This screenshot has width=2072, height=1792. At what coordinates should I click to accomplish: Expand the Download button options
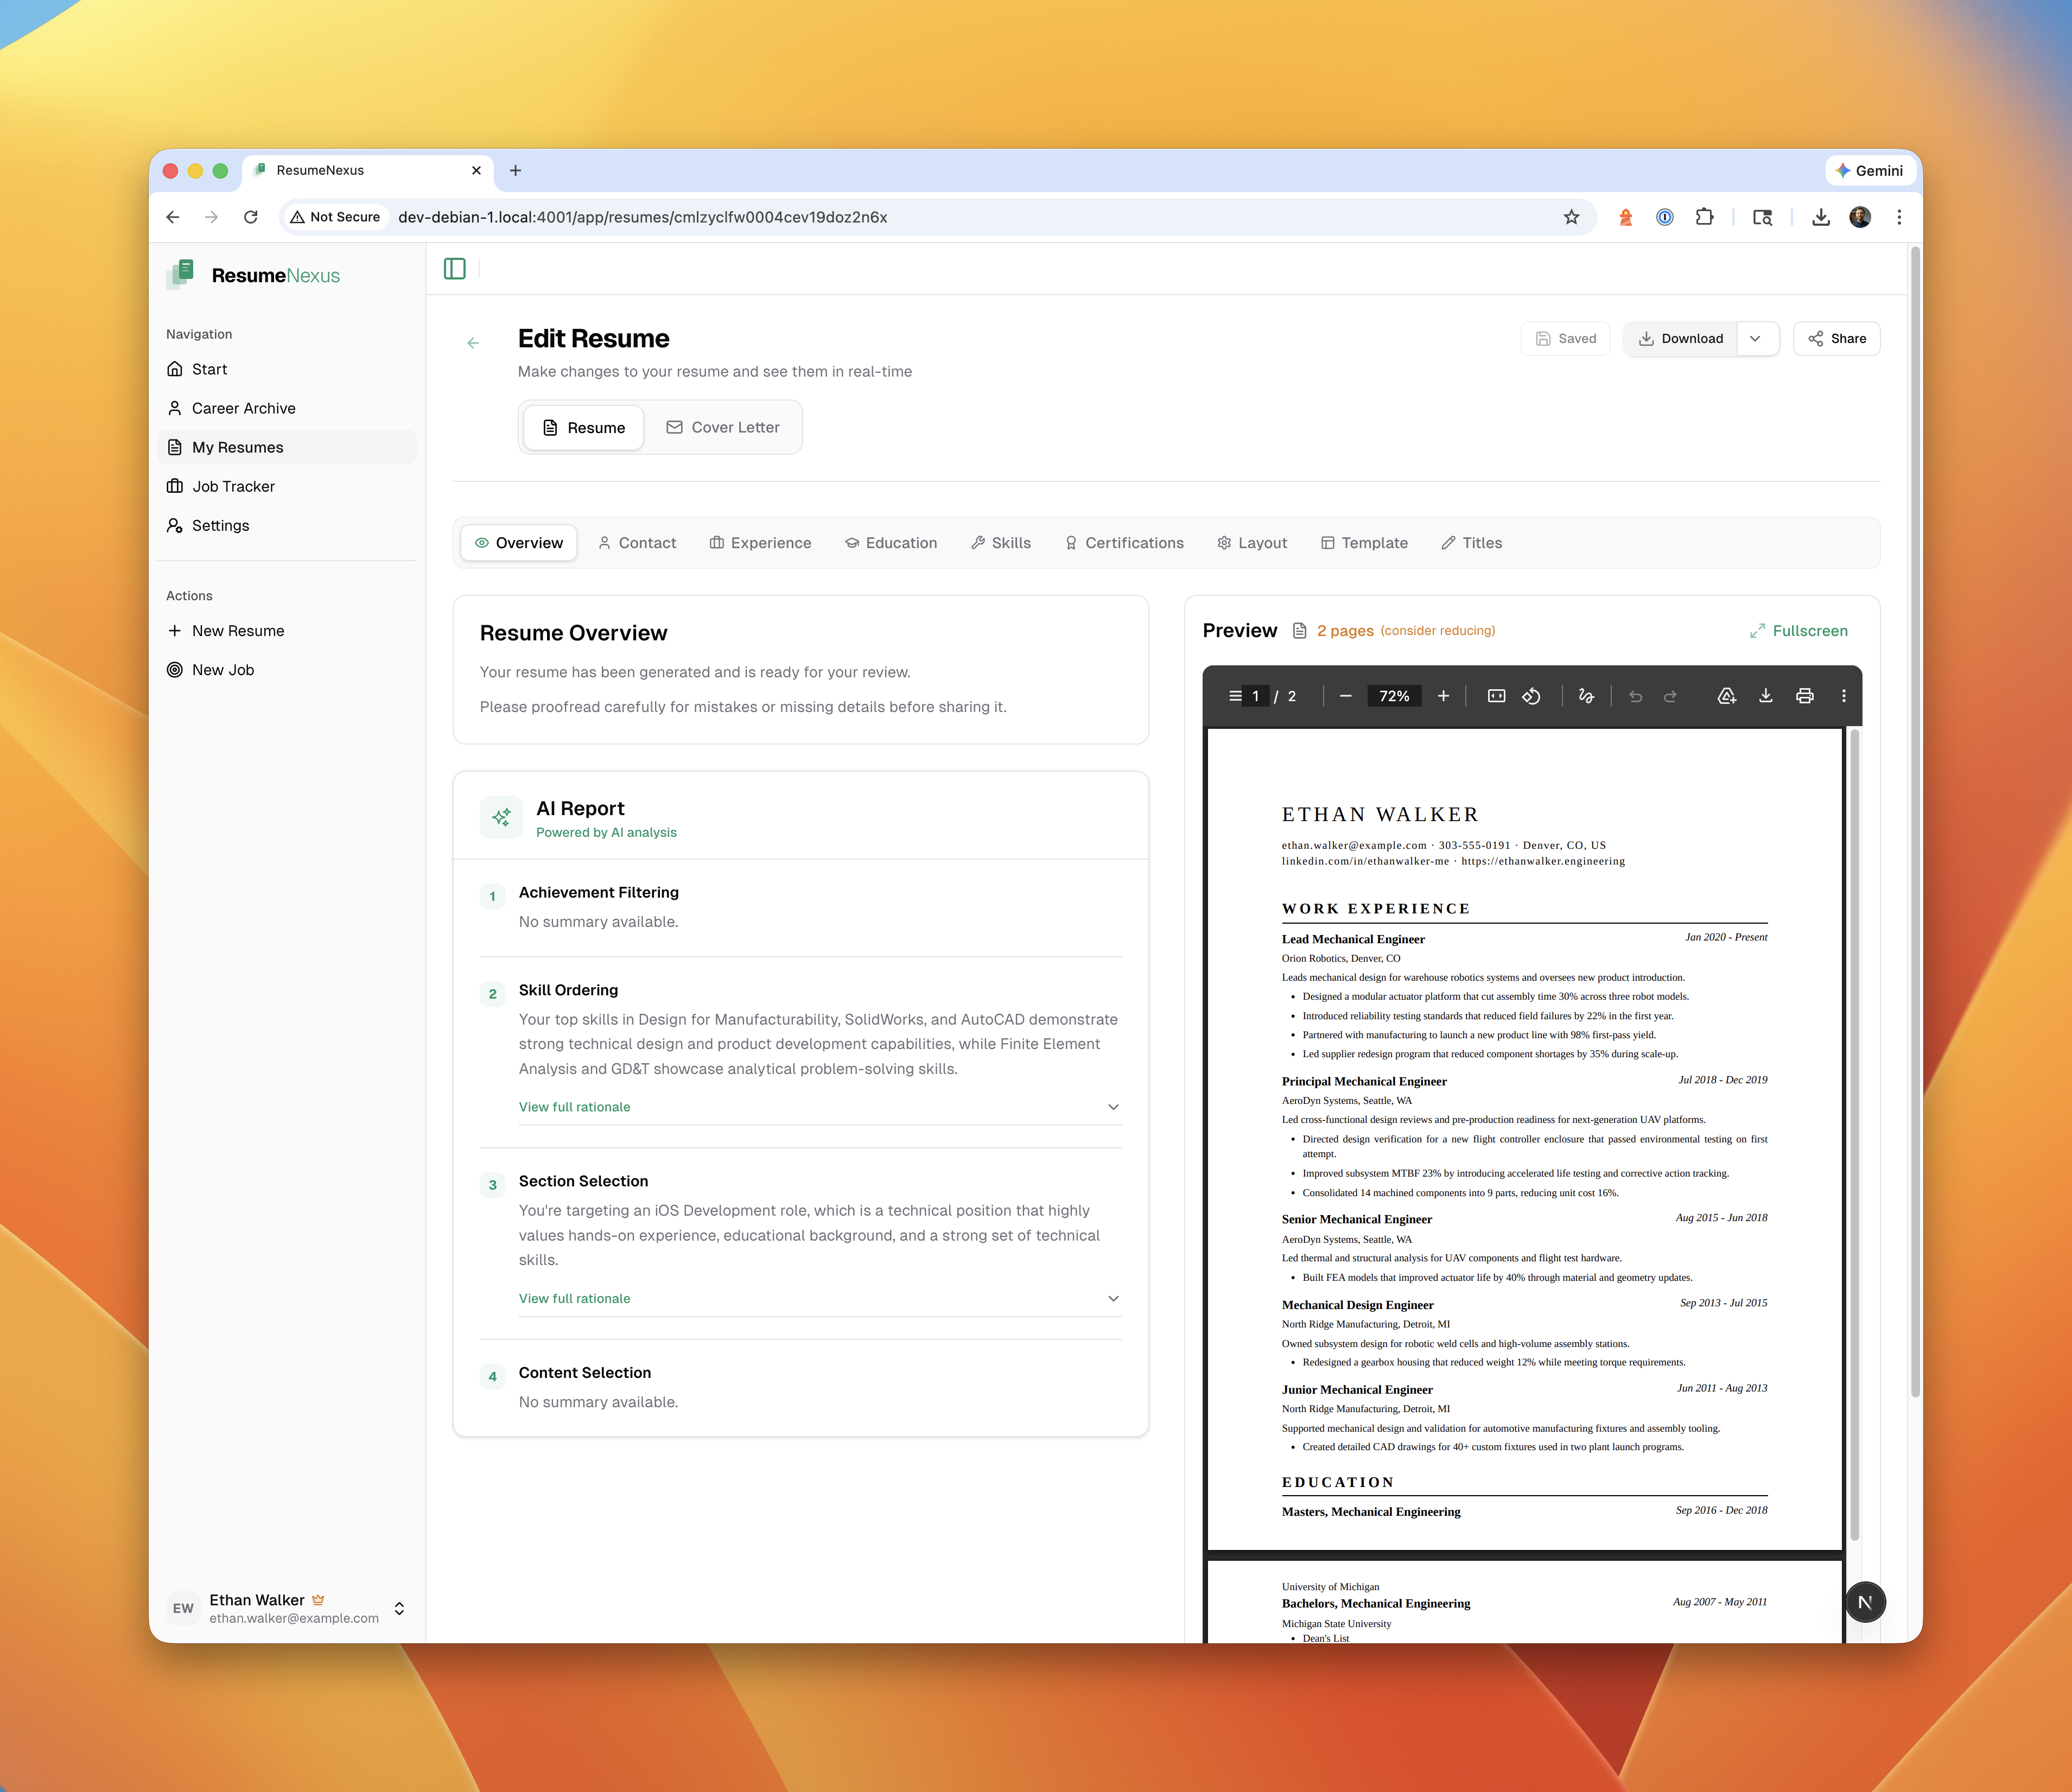(x=1756, y=338)
